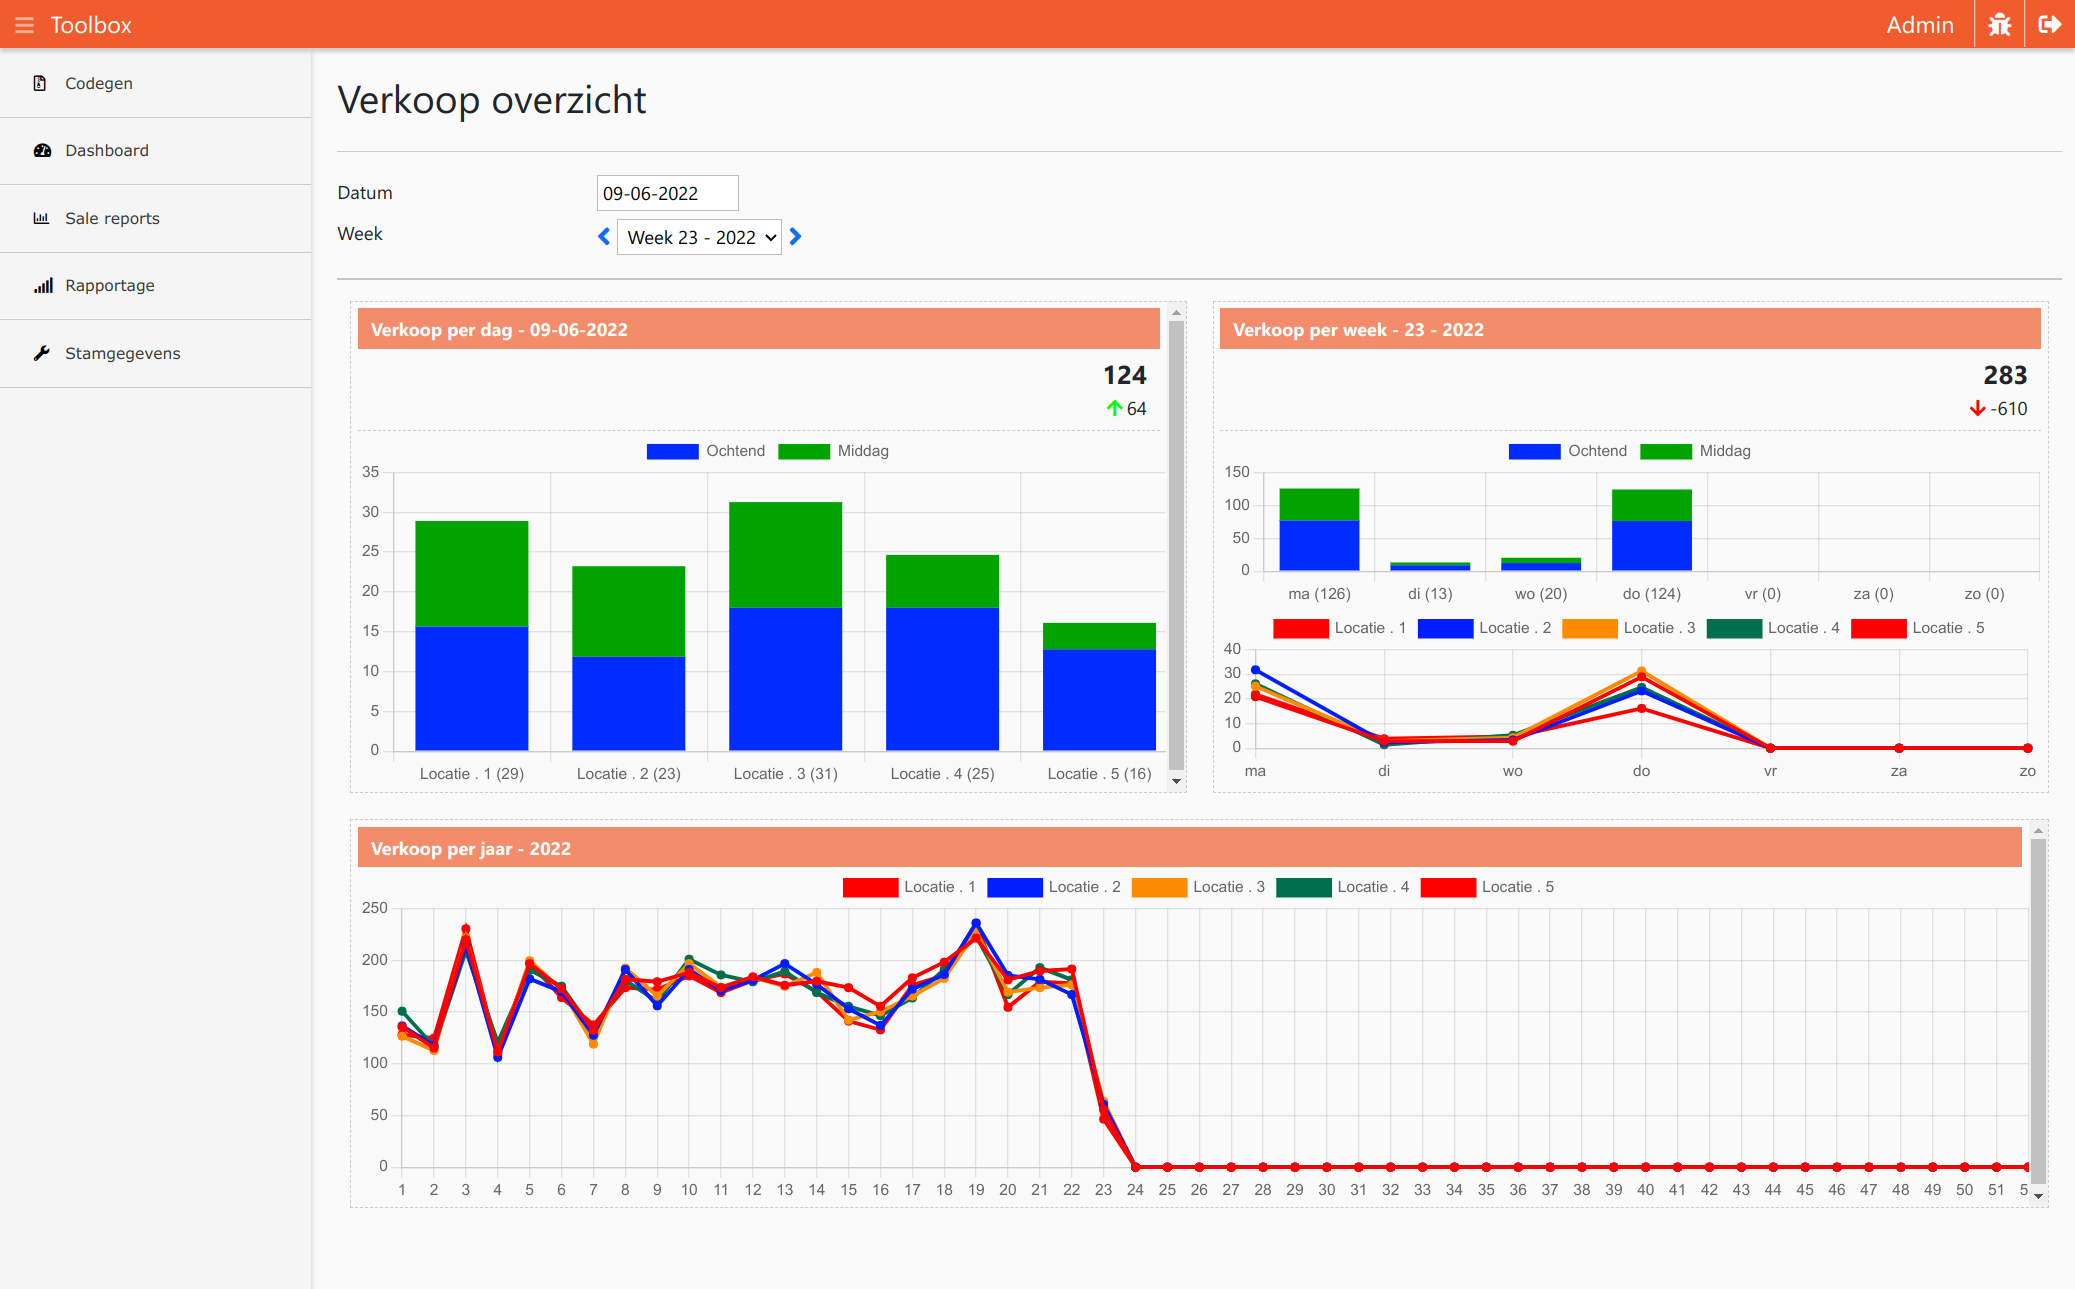2075x1289 pixels.
Task: Click the Locatie . 4 (25) axis label
Action: 942,773
